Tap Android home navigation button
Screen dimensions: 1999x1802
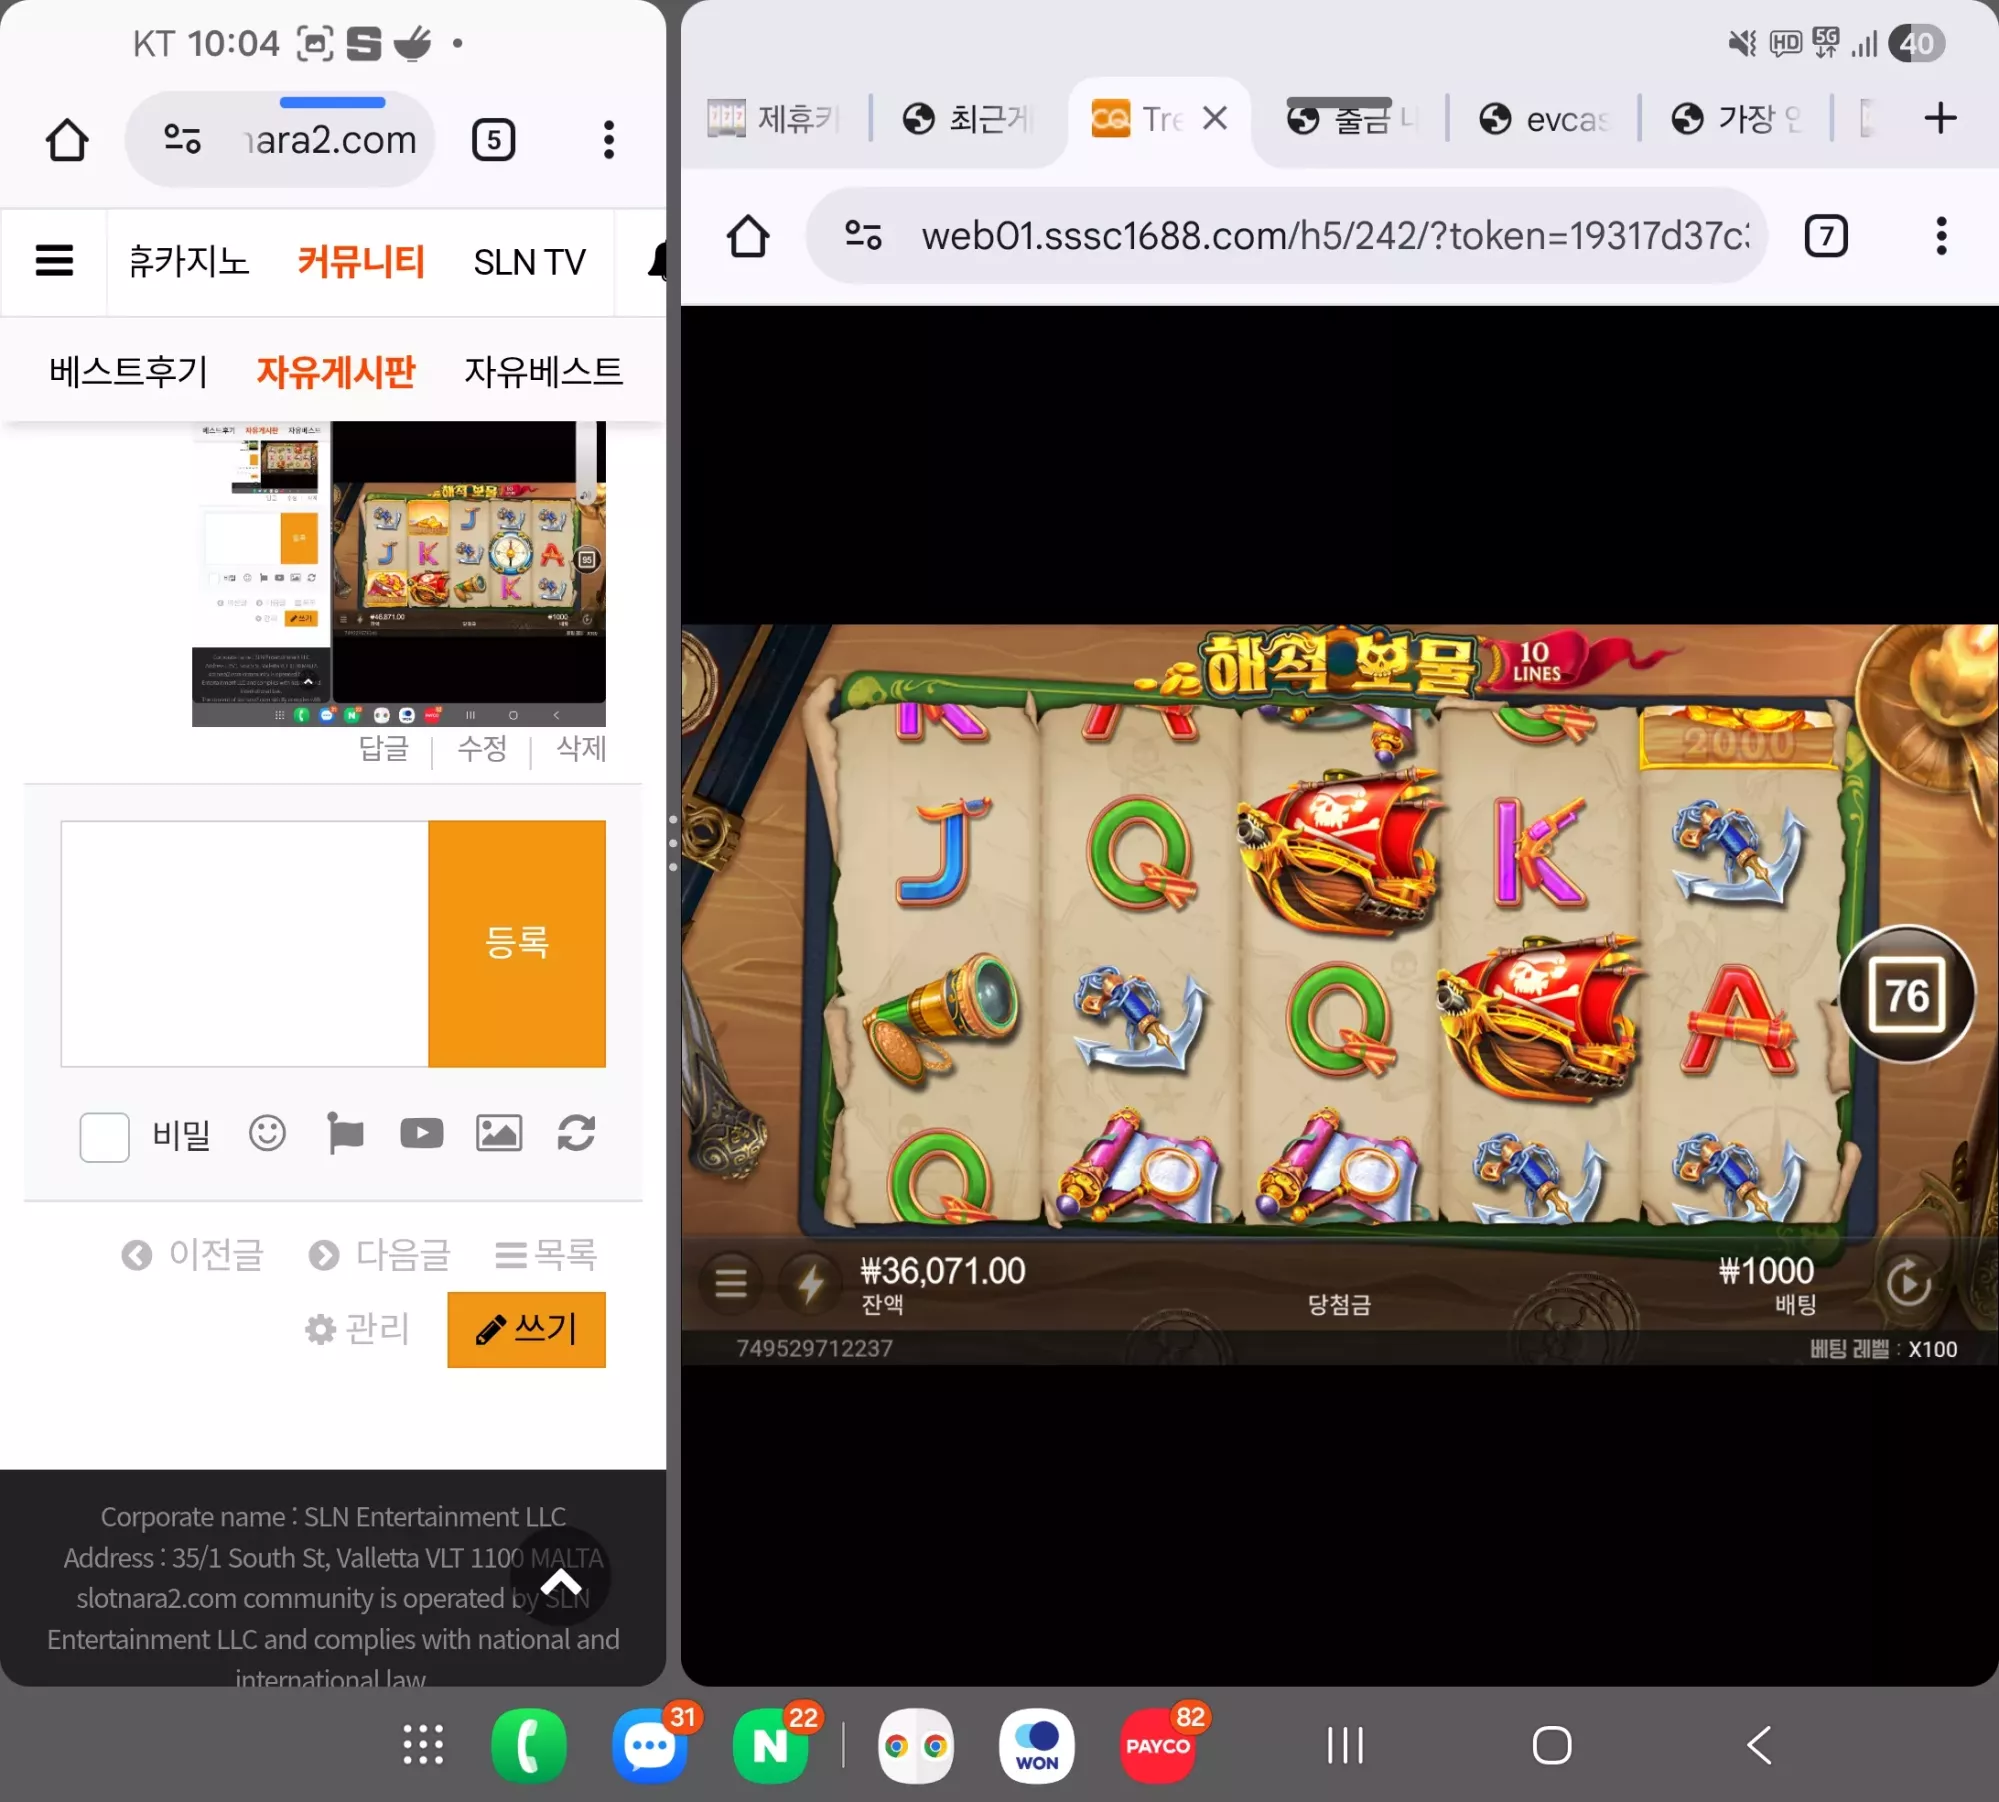point(1552,1746)
